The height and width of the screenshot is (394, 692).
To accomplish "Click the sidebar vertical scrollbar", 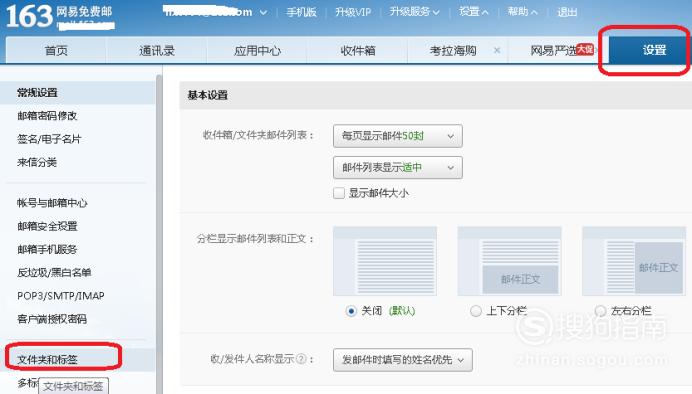I will (x=159, y=234).
